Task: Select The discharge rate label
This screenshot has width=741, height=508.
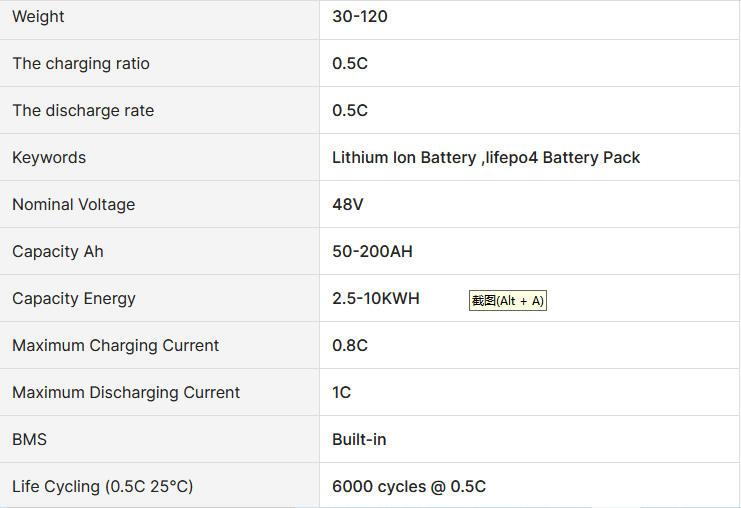Action: (x=83, y=111)
